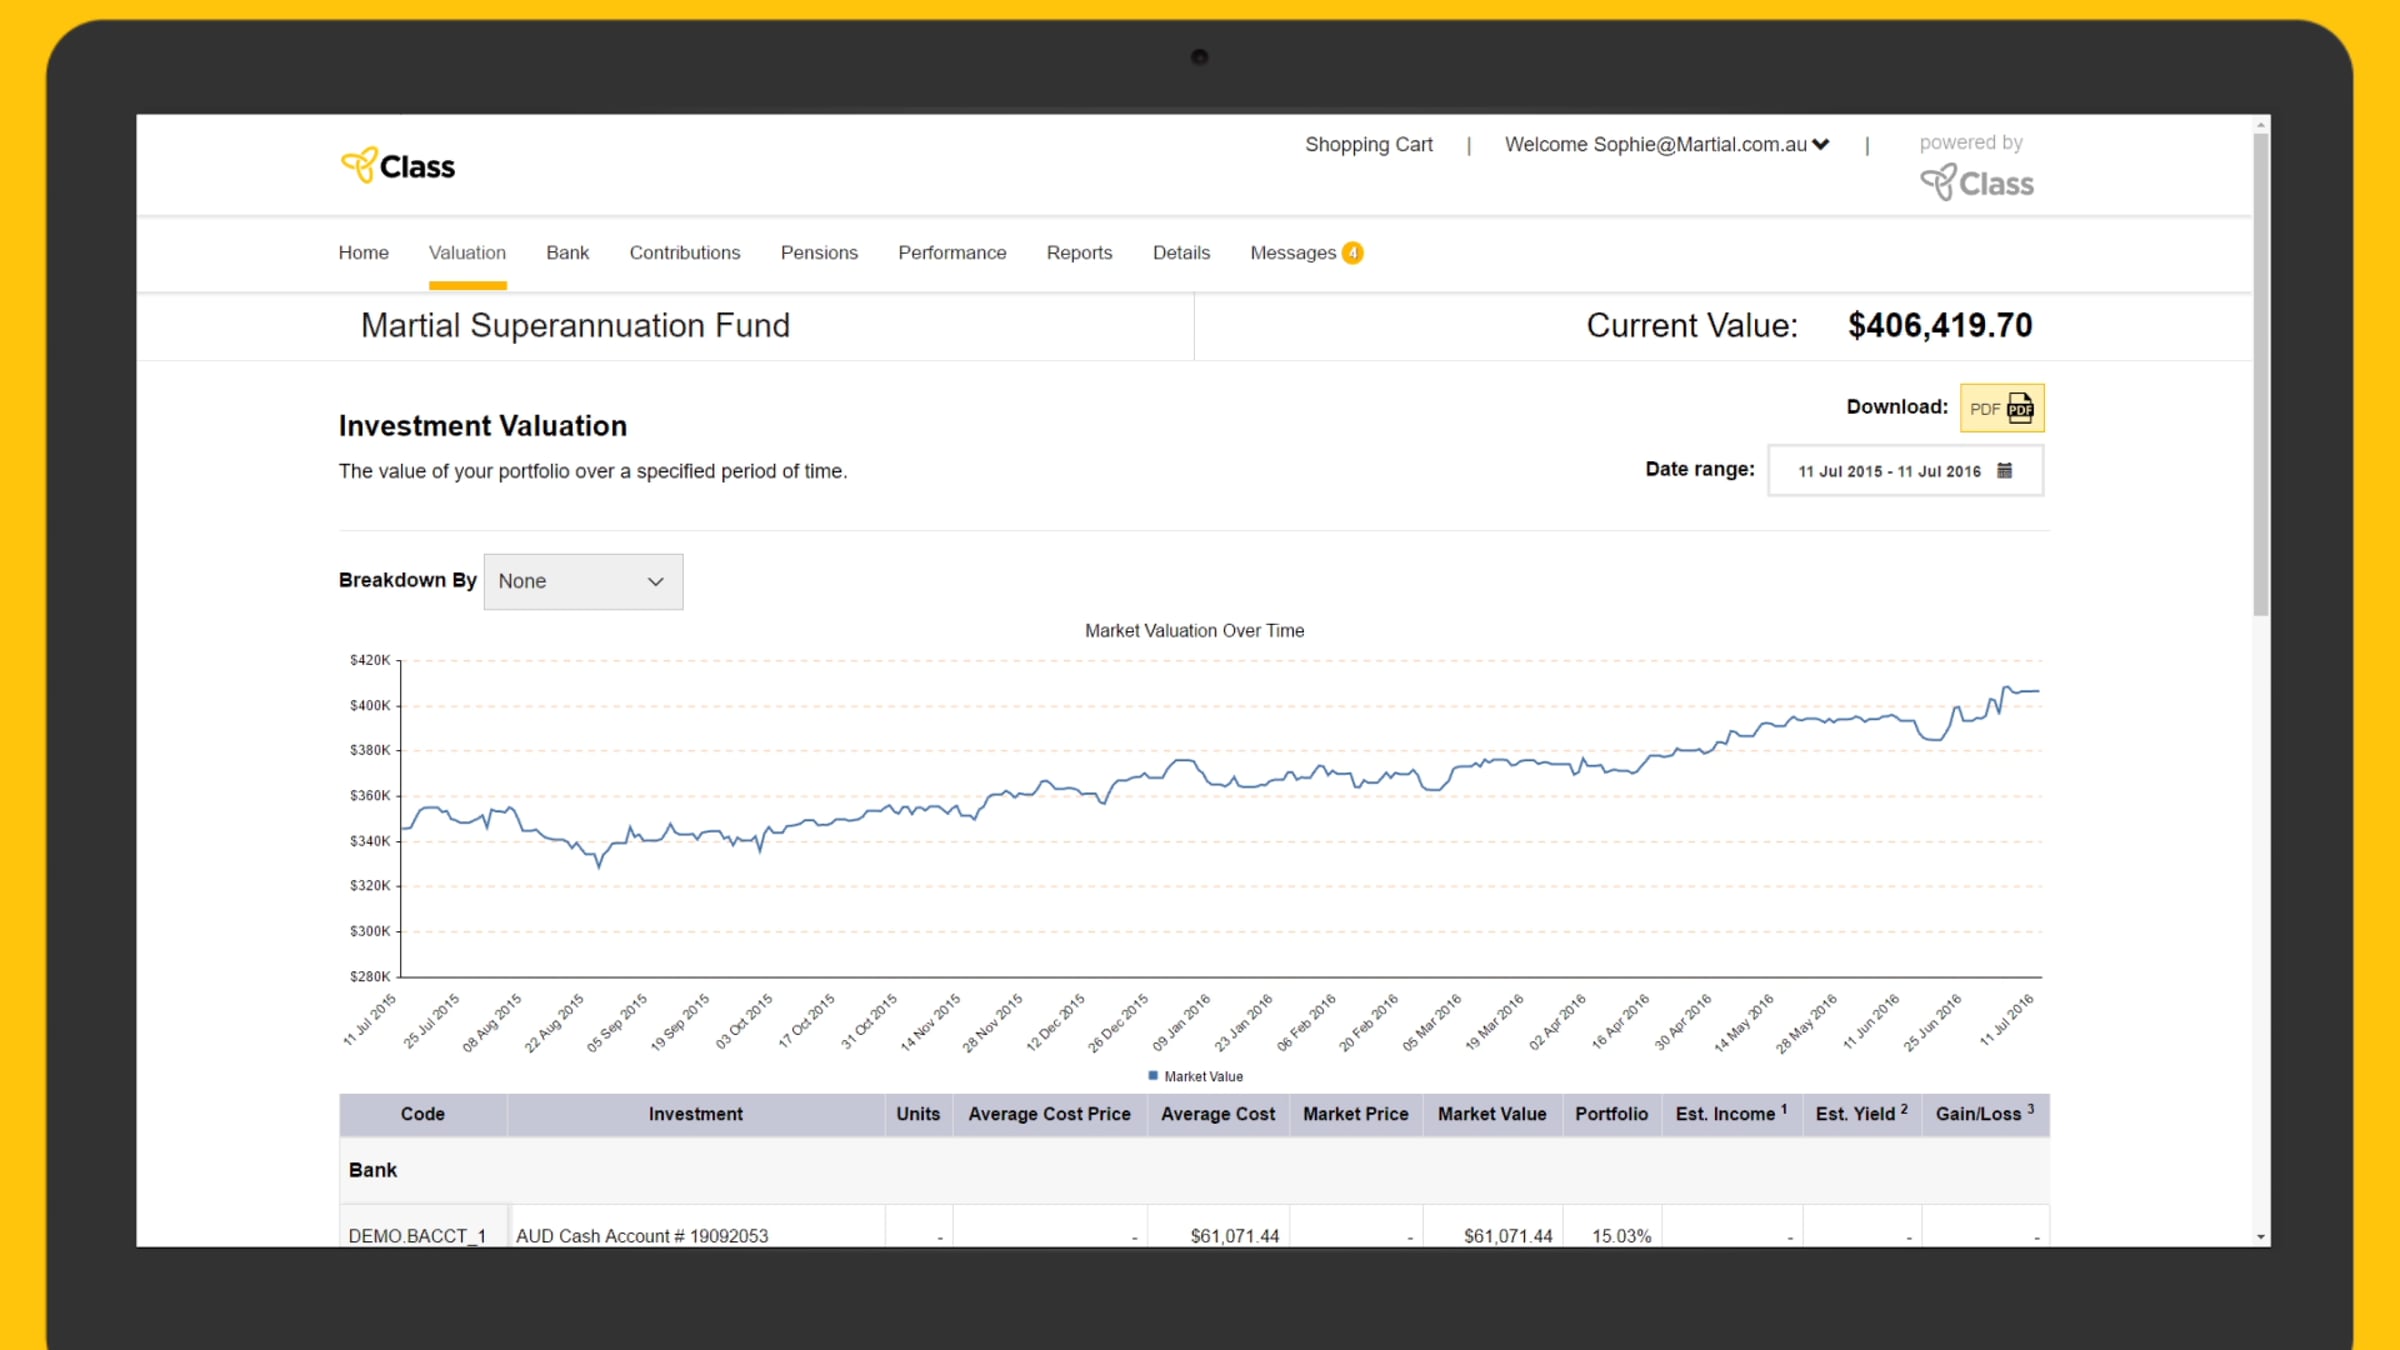Go to the Home tab
This screenshot has height=1350, width=2400.
pyautogui.click(x=363, y=253)
